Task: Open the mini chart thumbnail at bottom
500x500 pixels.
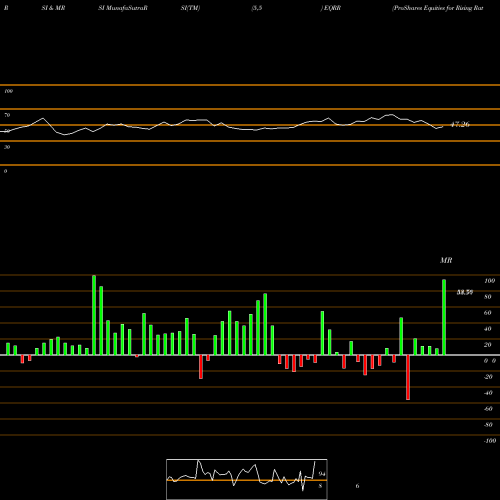Action: 247,479
